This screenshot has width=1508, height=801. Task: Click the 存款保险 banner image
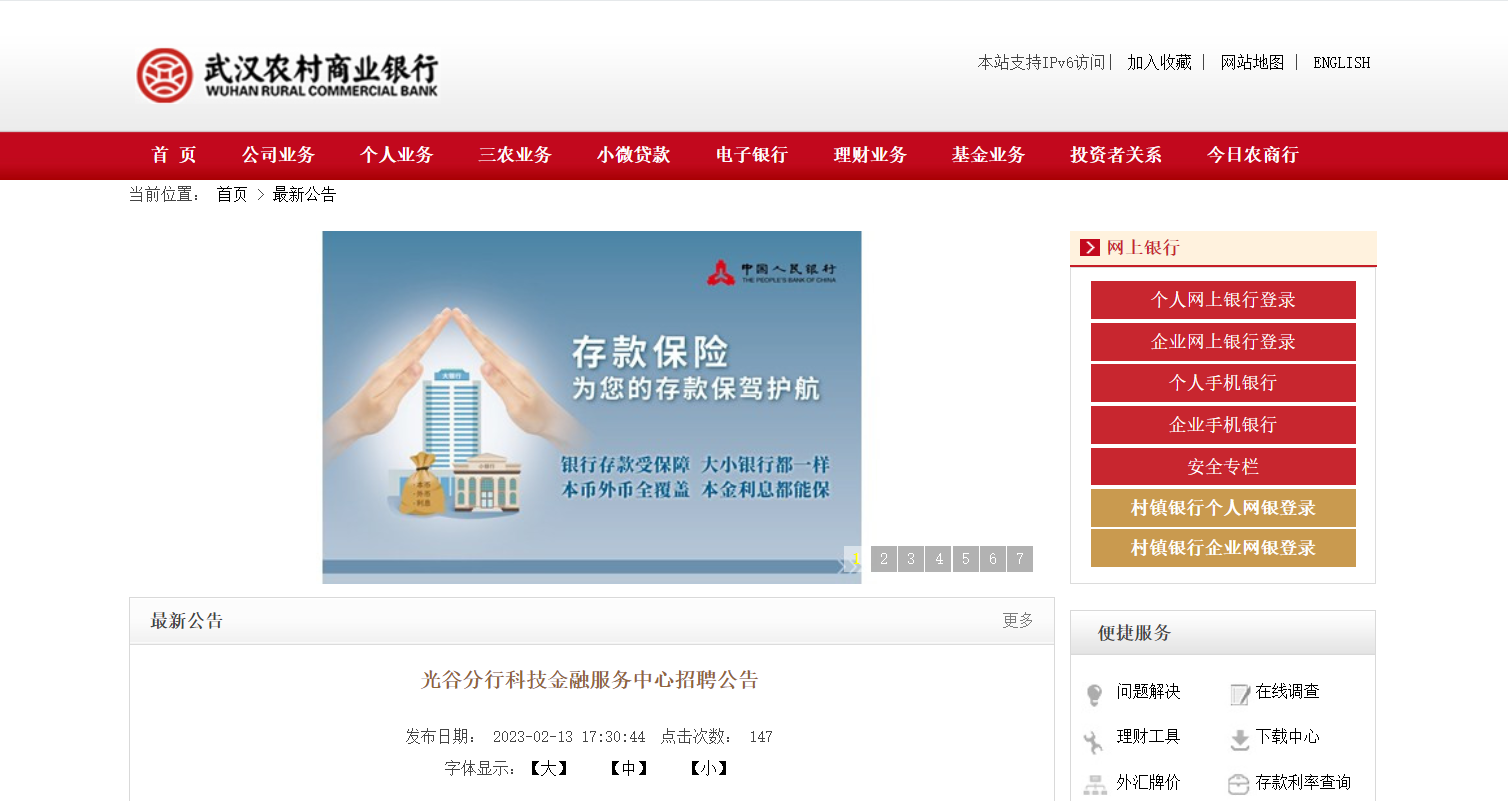coord(592,407)
